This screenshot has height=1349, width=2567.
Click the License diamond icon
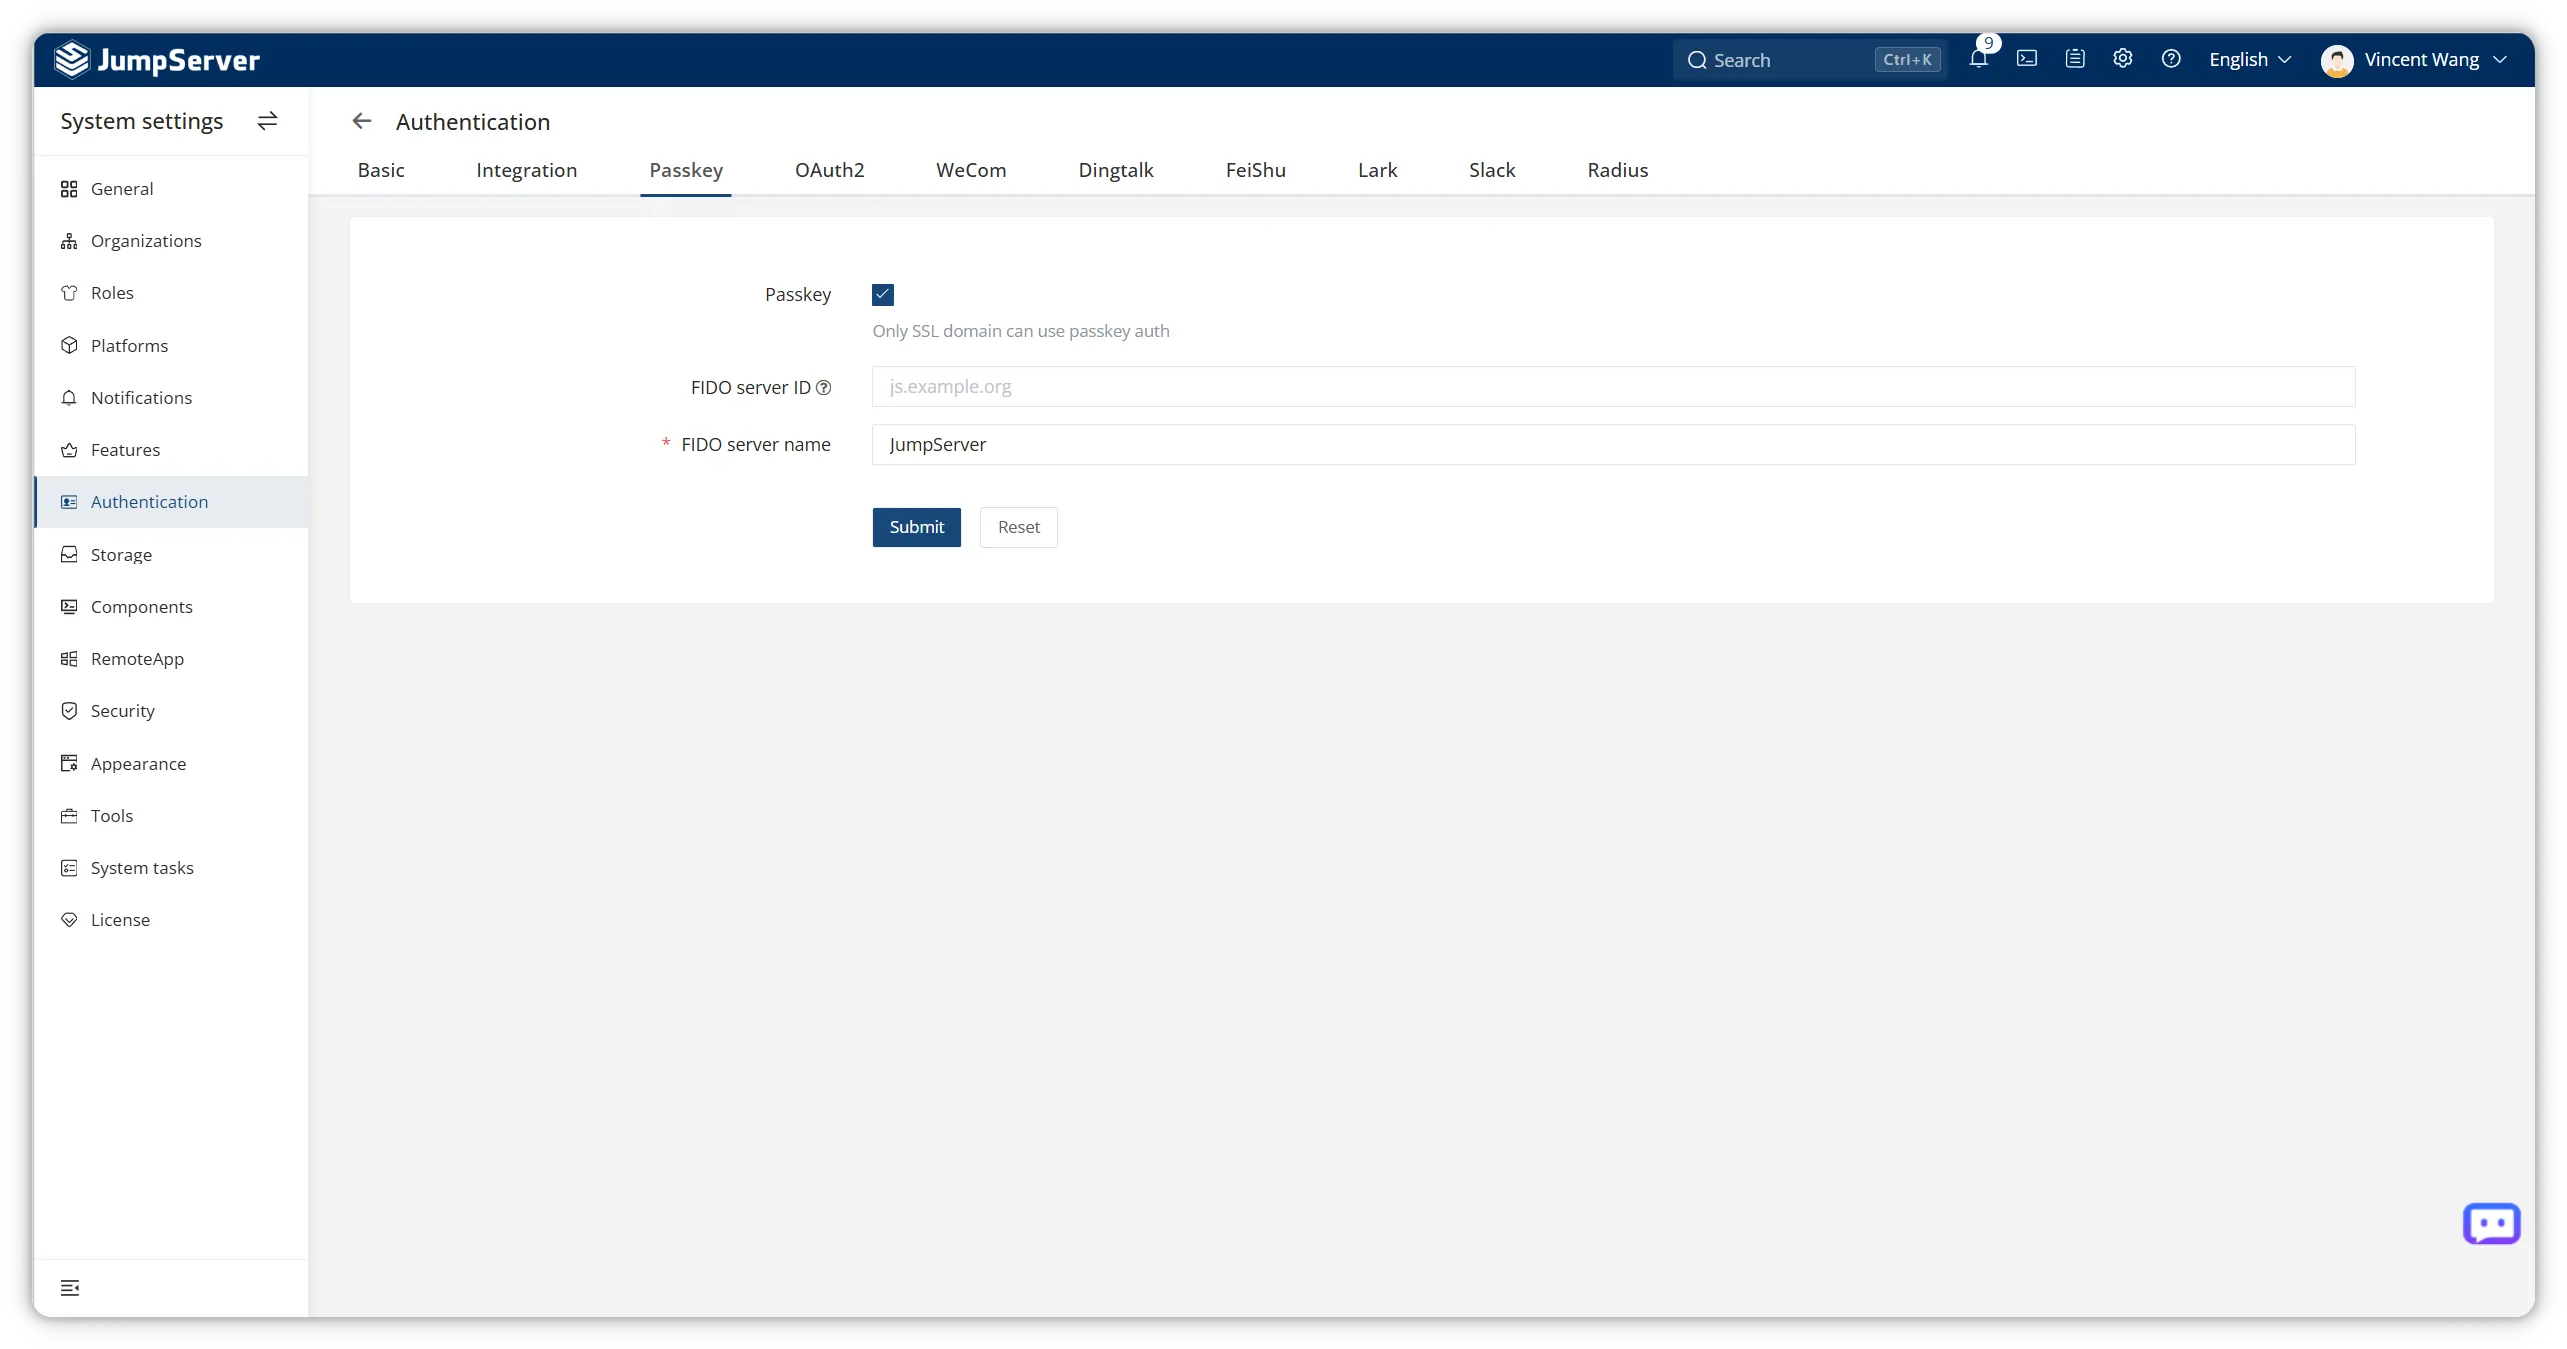pos(69,920)
